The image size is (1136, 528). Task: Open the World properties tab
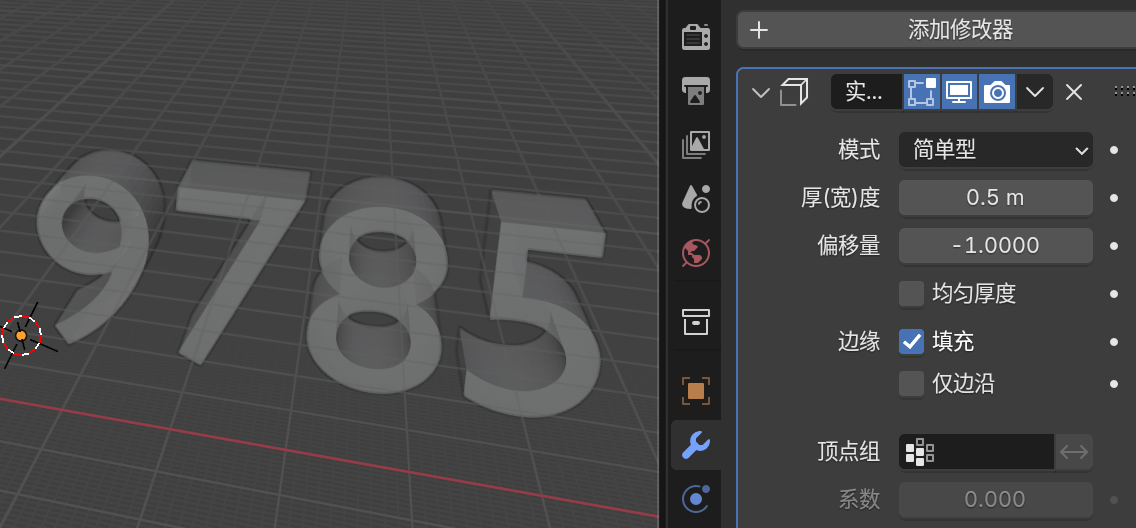pyautogui.click(x=696, y=253)
